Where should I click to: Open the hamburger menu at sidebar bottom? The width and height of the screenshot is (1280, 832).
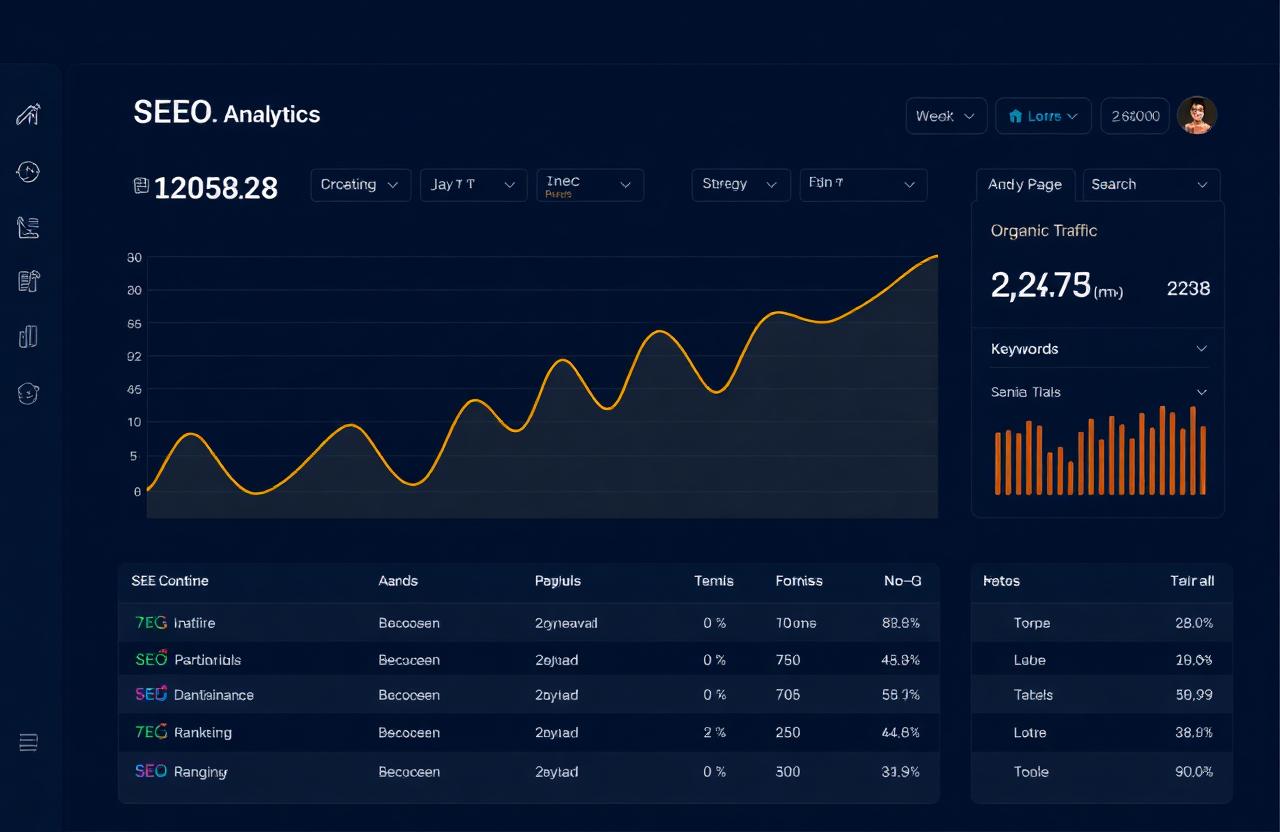pos(28,742)
